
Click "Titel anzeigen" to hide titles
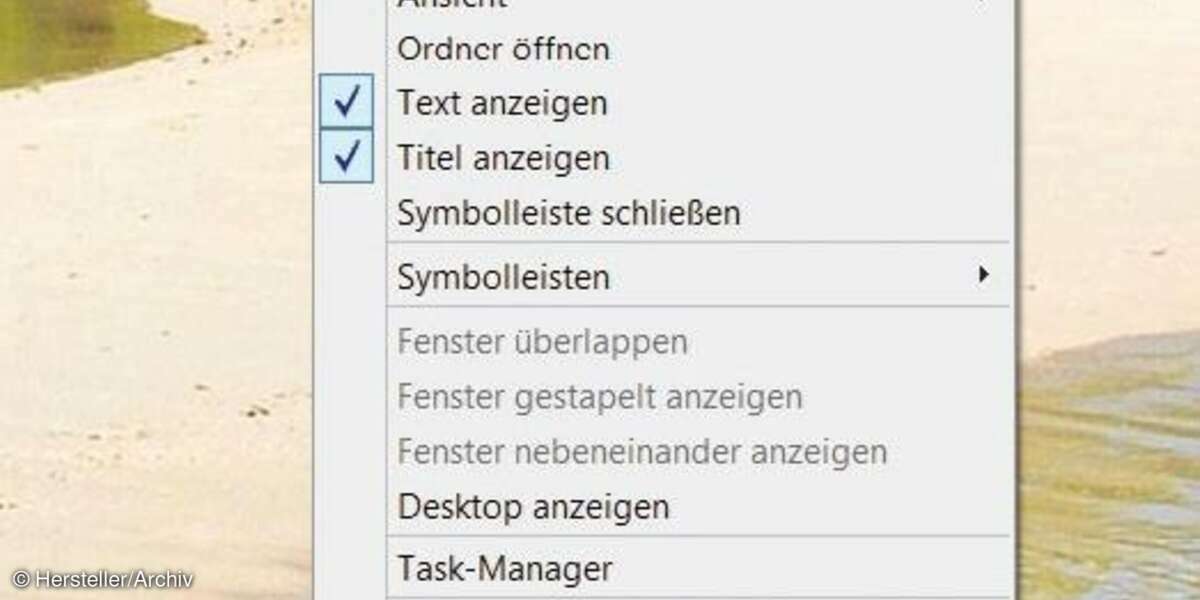(504, 157)
